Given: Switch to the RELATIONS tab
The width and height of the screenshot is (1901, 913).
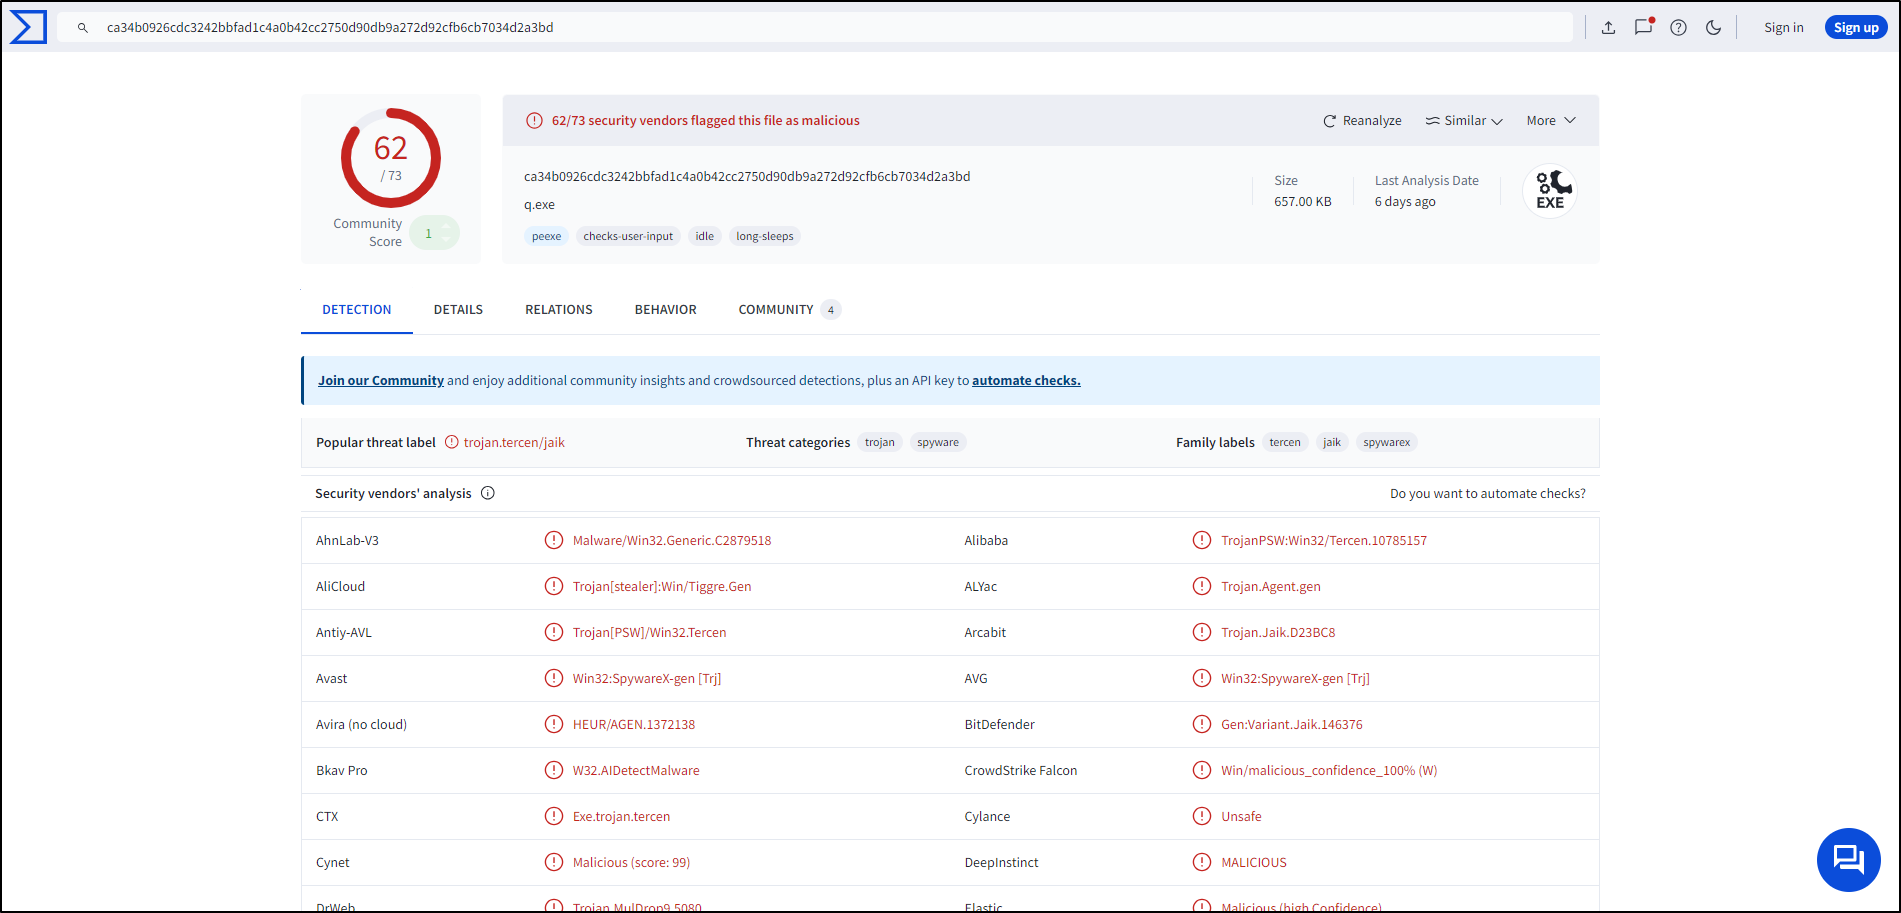Looking at the screenshot, I should pos(559,310).
